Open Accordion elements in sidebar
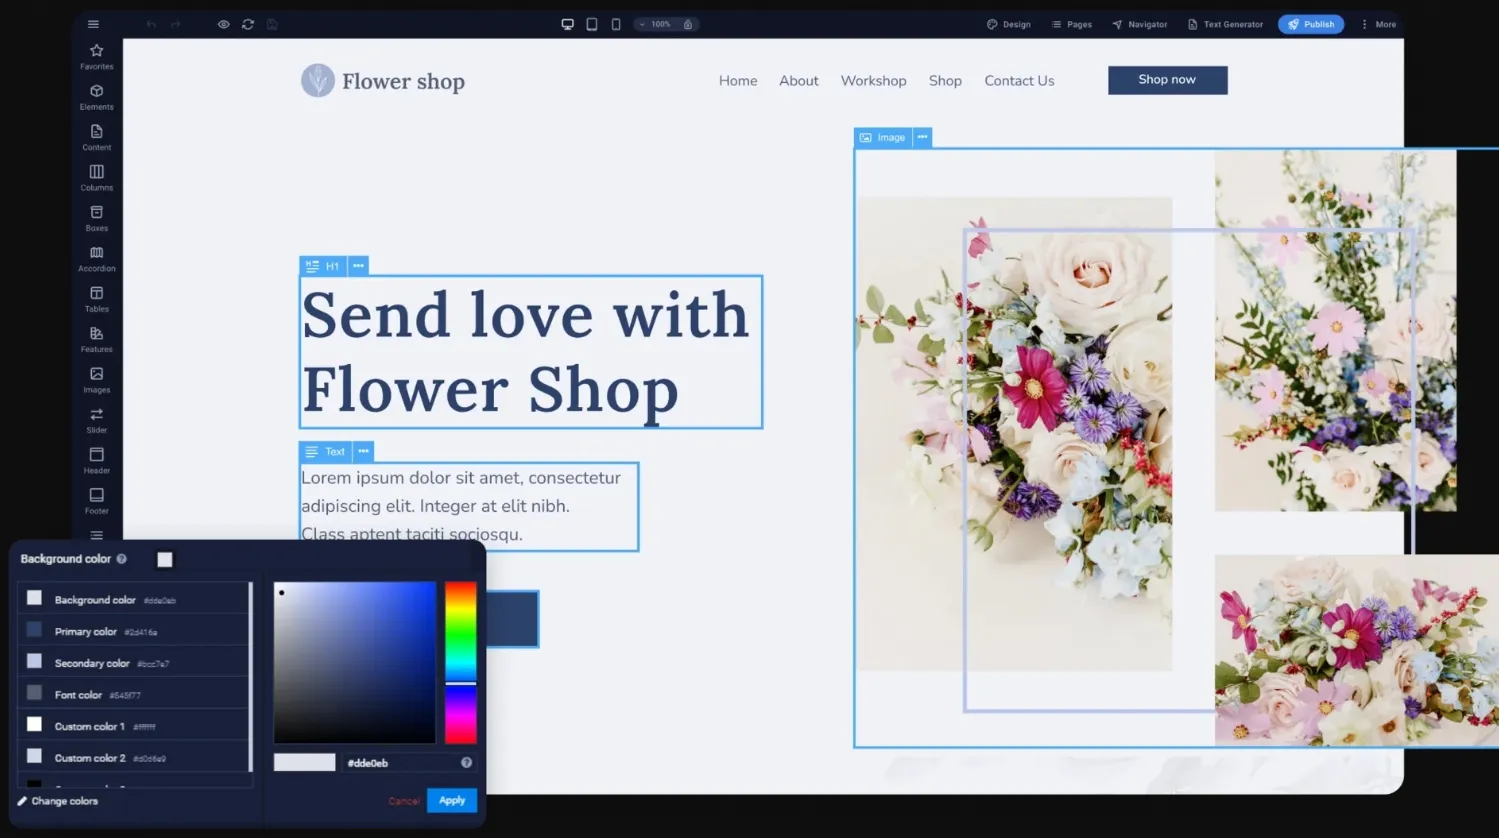This screenshot has width=1499, height=838. coord(97,259)
